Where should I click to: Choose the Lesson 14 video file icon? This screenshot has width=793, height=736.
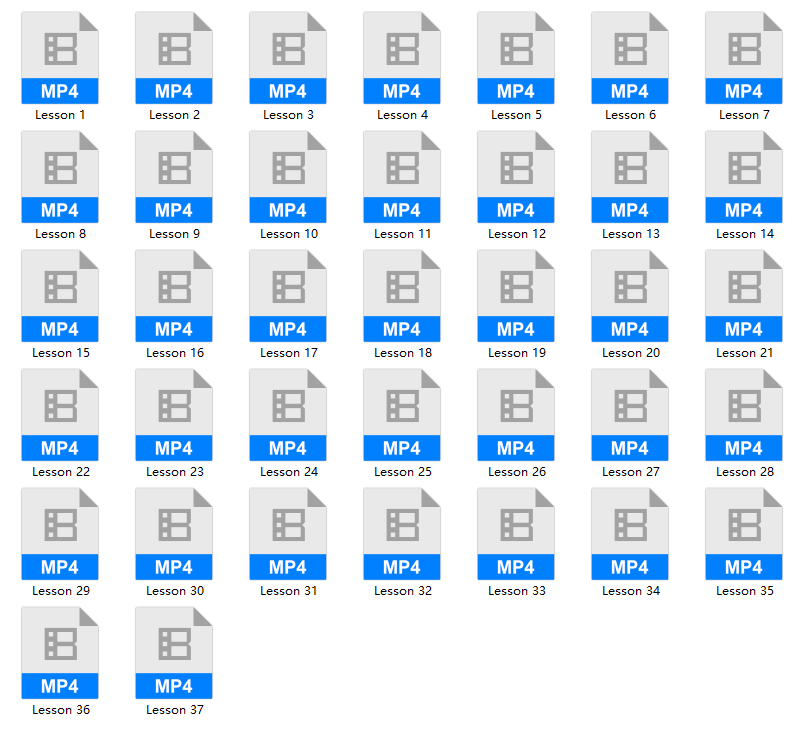click(744, 177)
